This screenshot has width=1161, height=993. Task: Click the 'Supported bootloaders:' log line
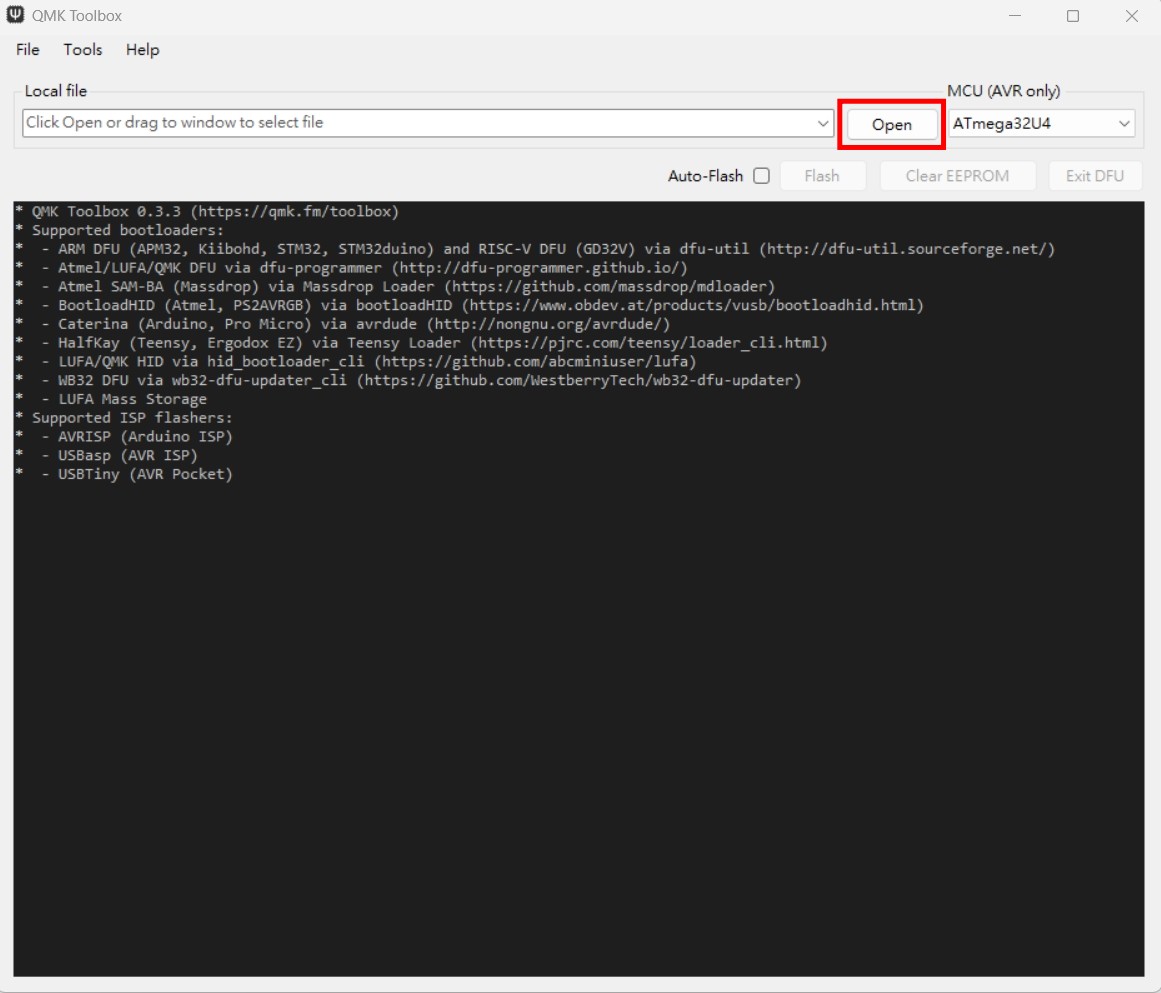click(120, 230)
